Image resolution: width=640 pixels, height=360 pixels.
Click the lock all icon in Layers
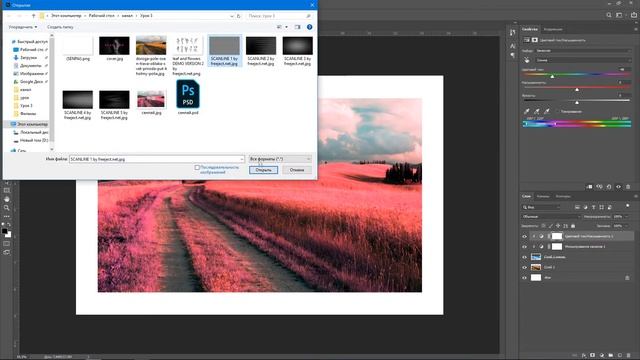click(x=573, y=226)
